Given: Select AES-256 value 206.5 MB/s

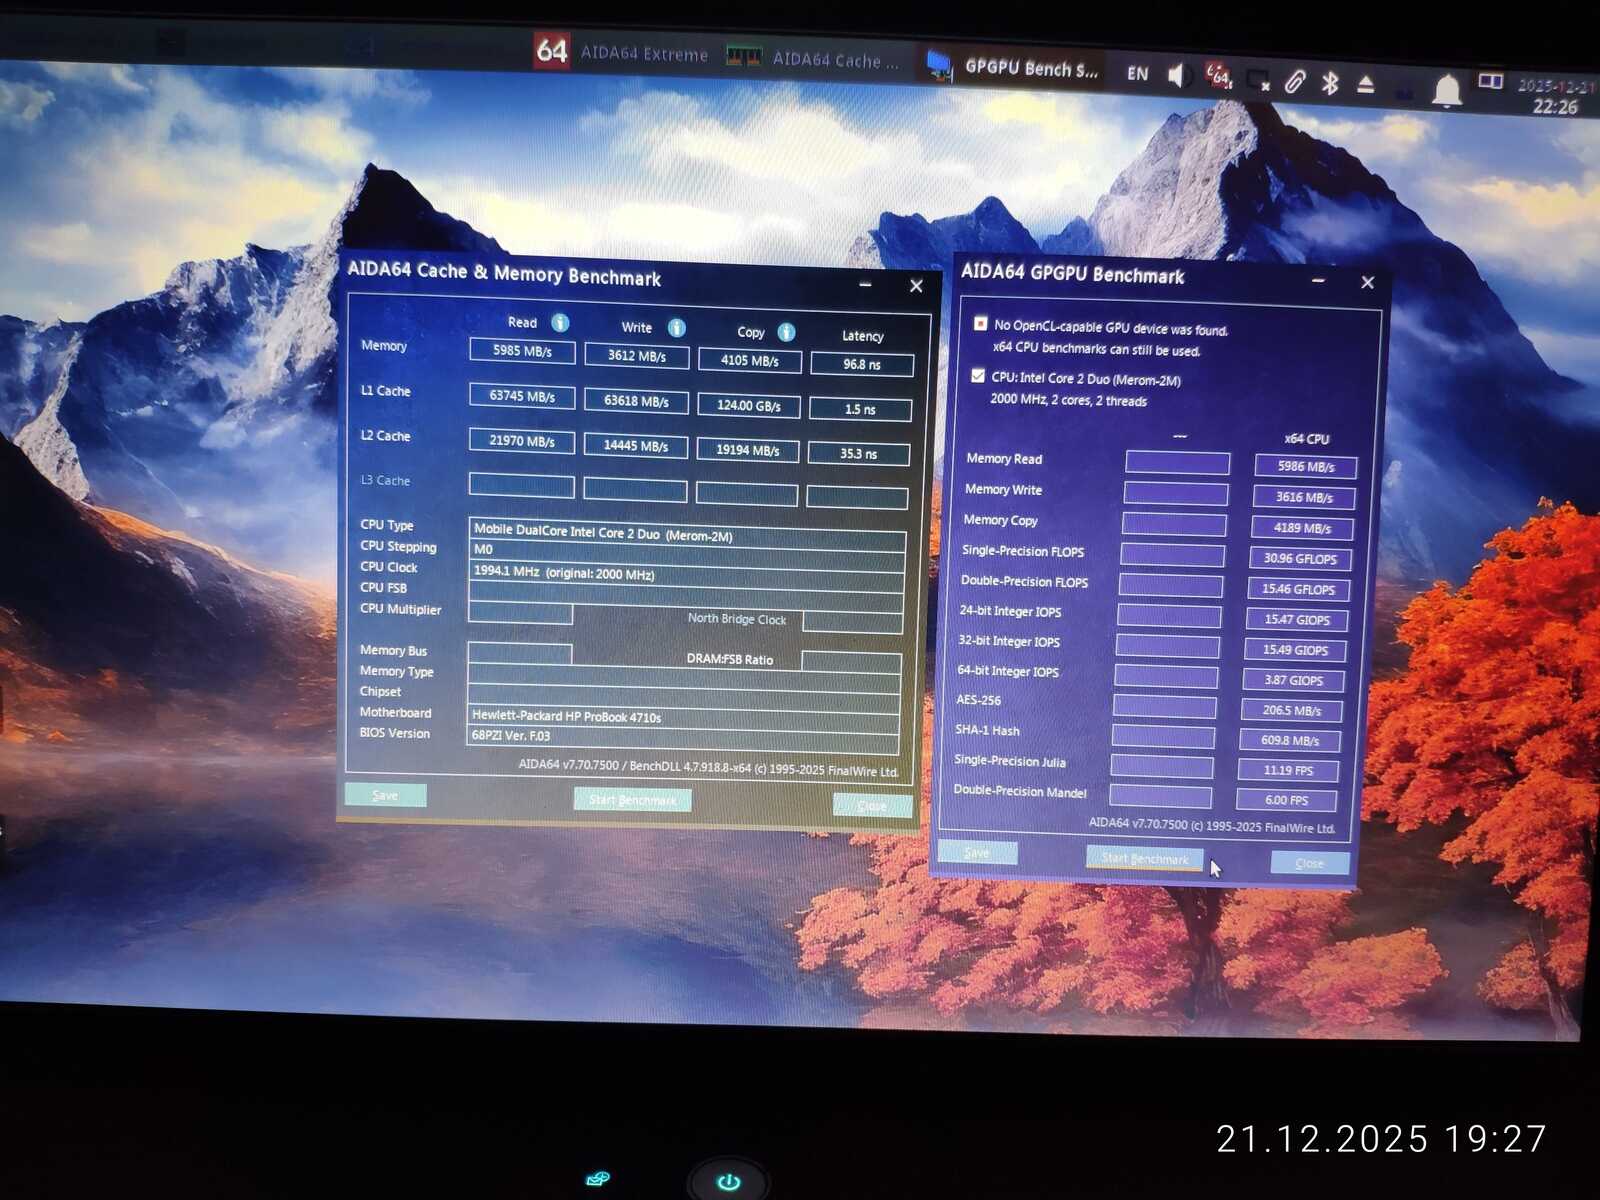Looking at the screenshot, I should pos(1291,711).
